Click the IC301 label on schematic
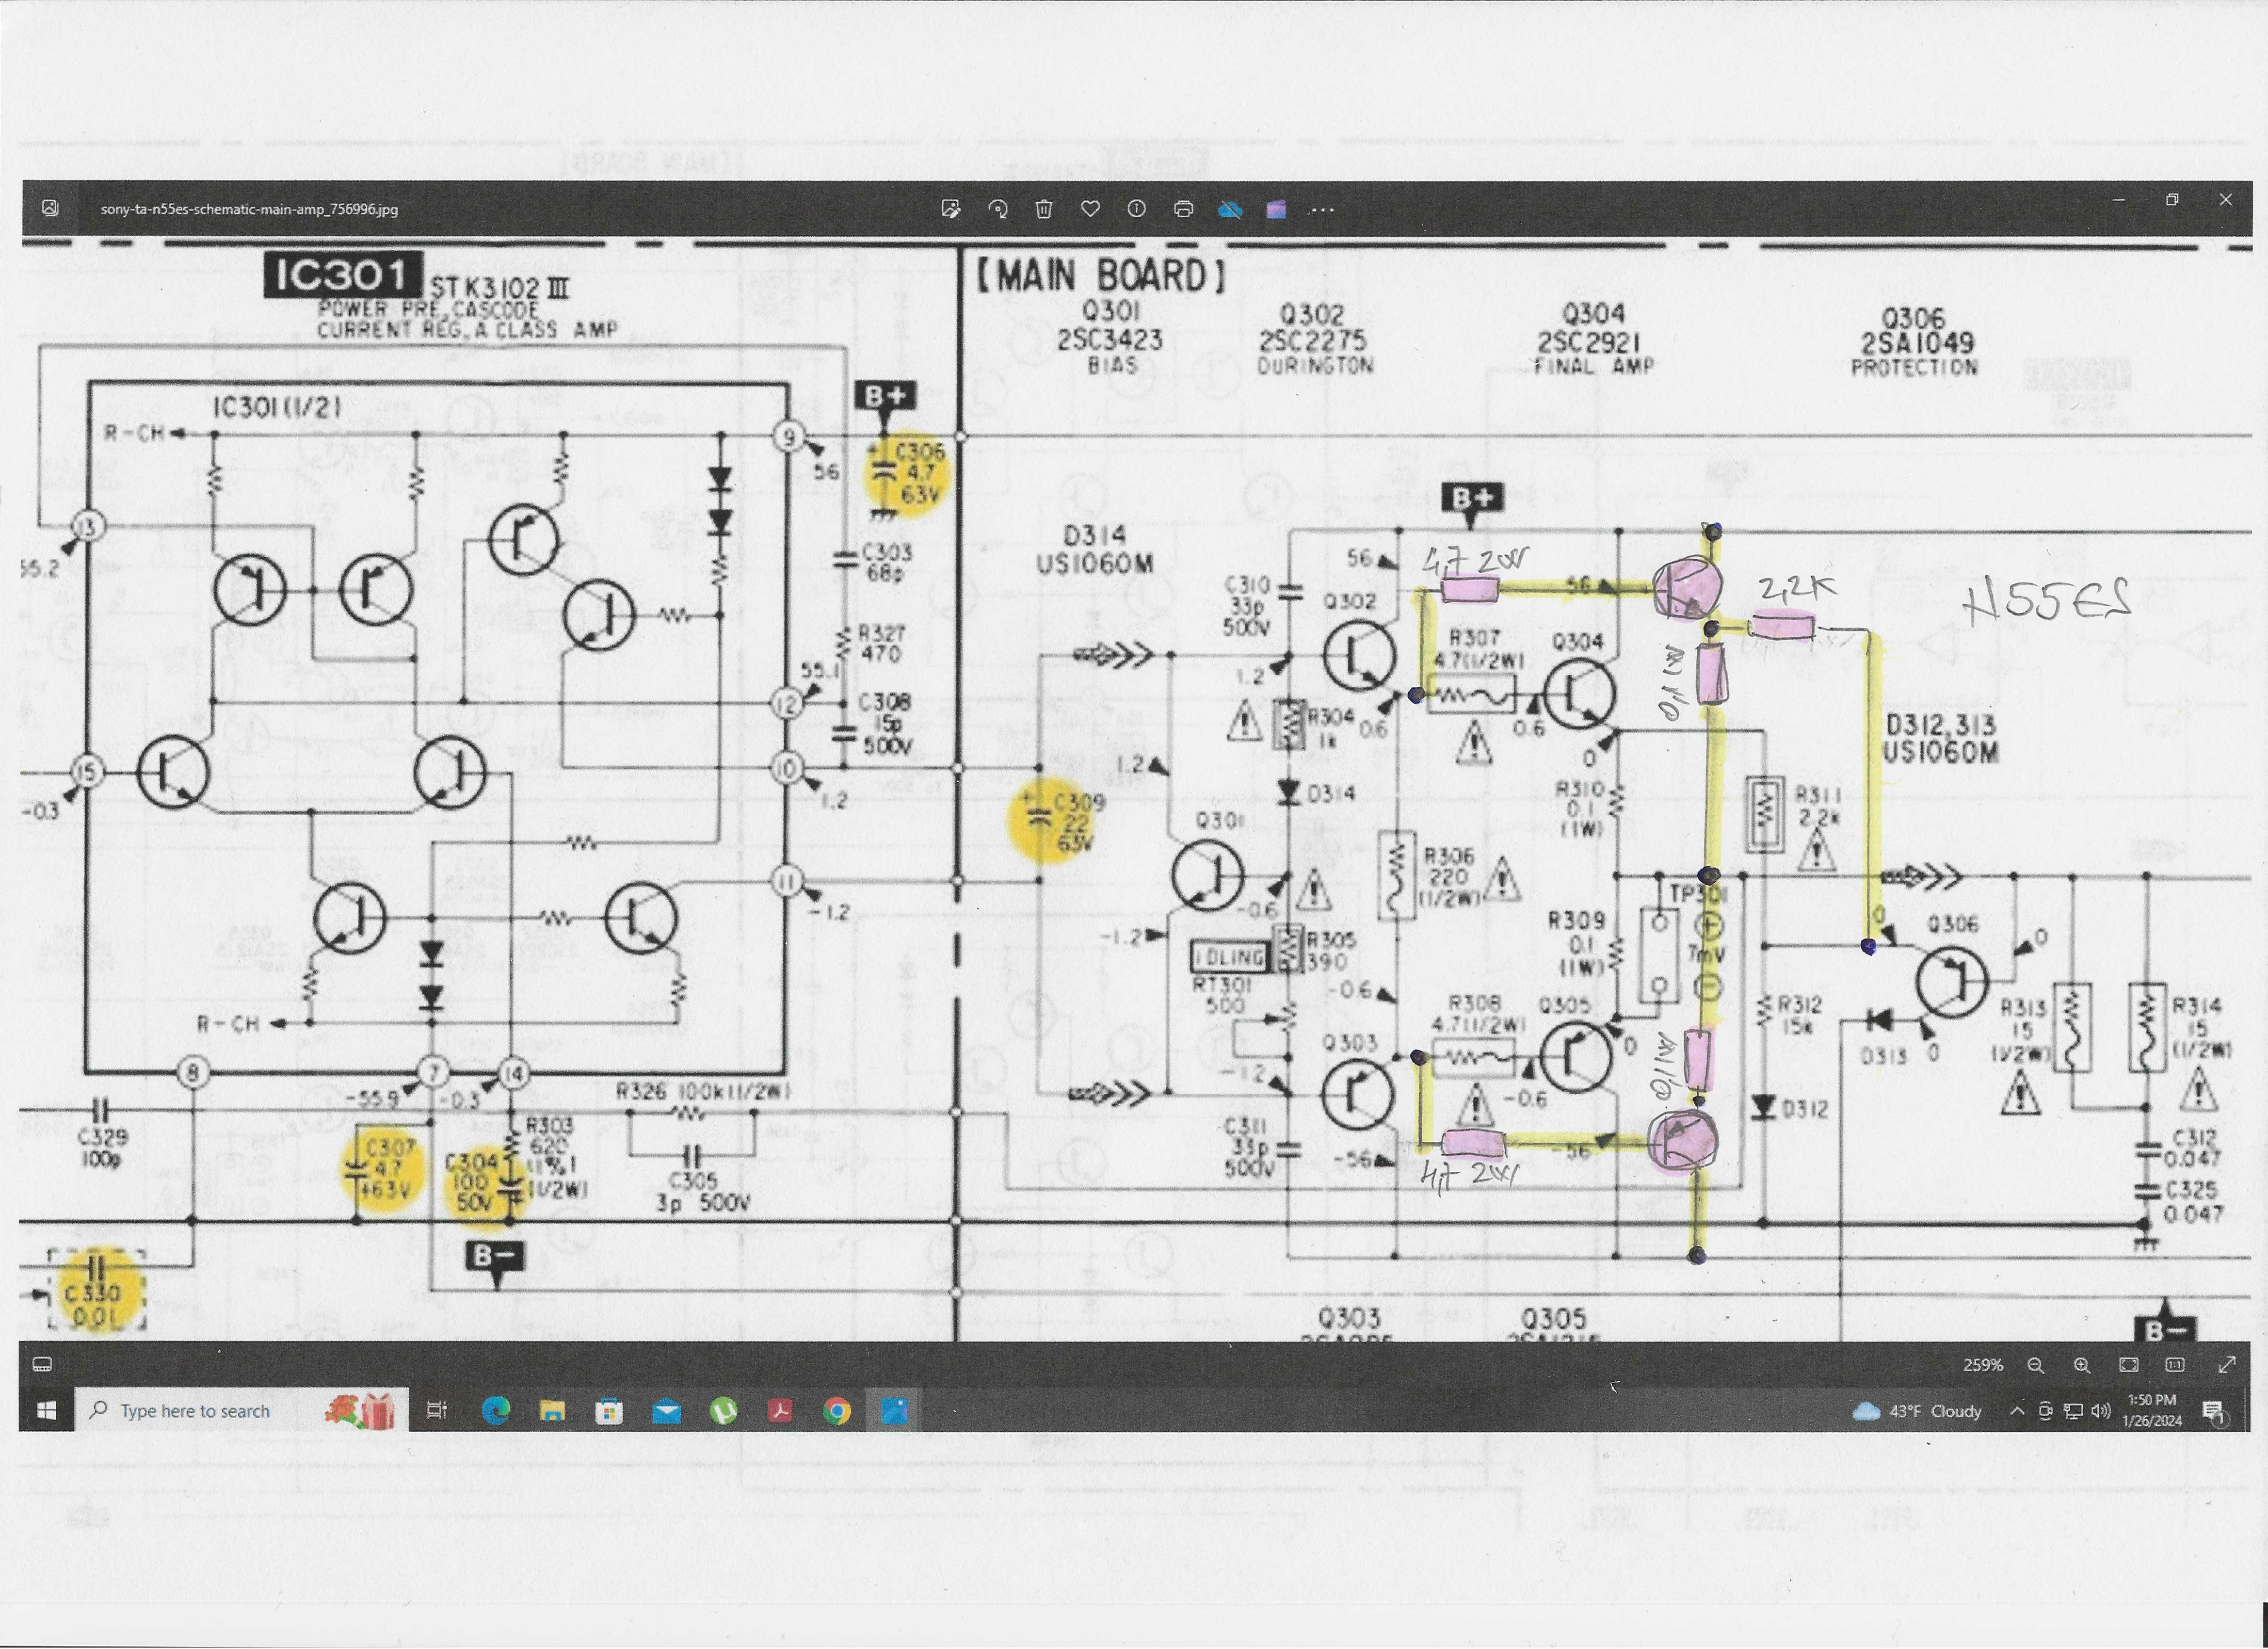This screenshot has height=1649, width=2268. click(x=342, y=275)
